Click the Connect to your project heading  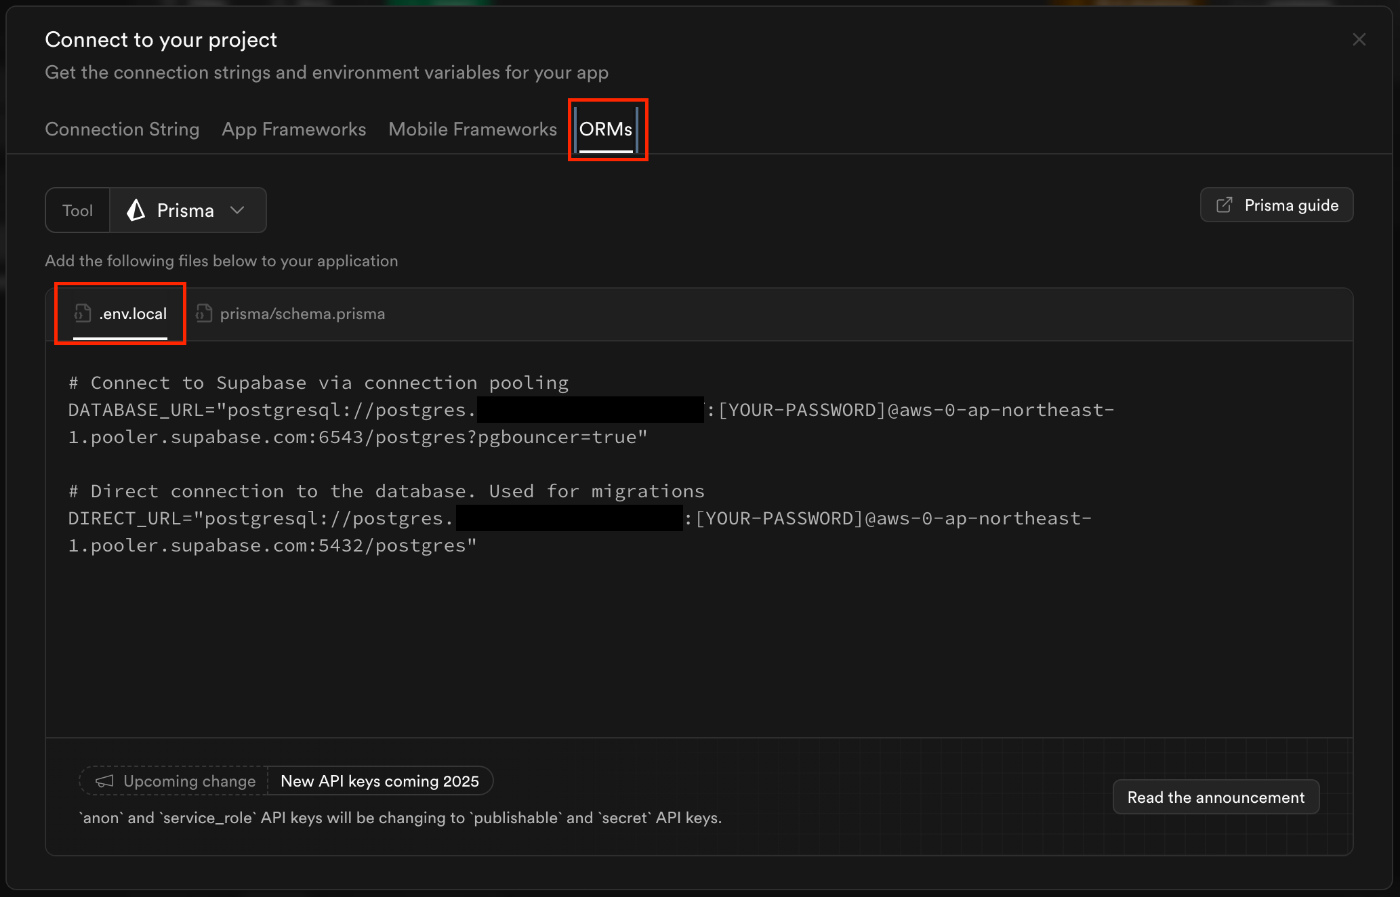coord(161,40)
